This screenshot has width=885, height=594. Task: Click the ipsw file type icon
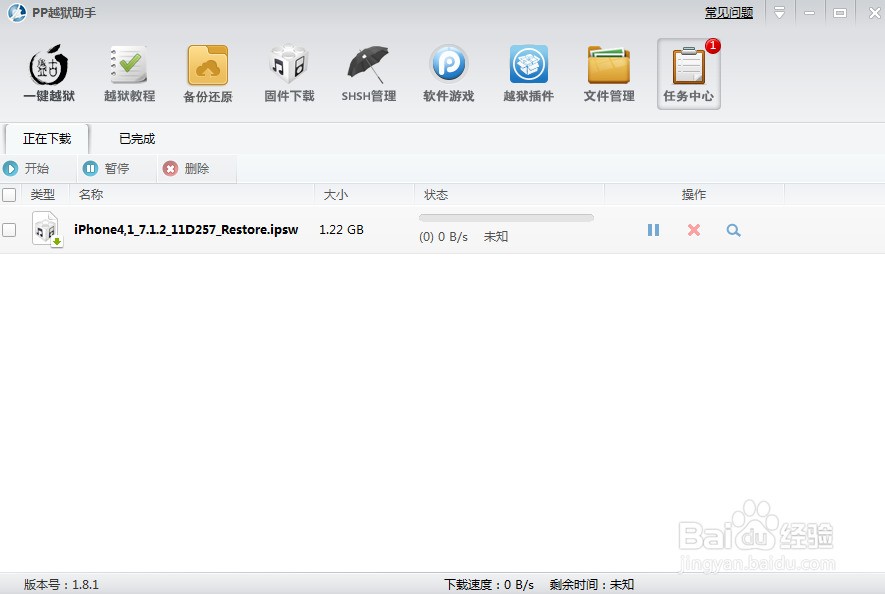coord(46,229)
